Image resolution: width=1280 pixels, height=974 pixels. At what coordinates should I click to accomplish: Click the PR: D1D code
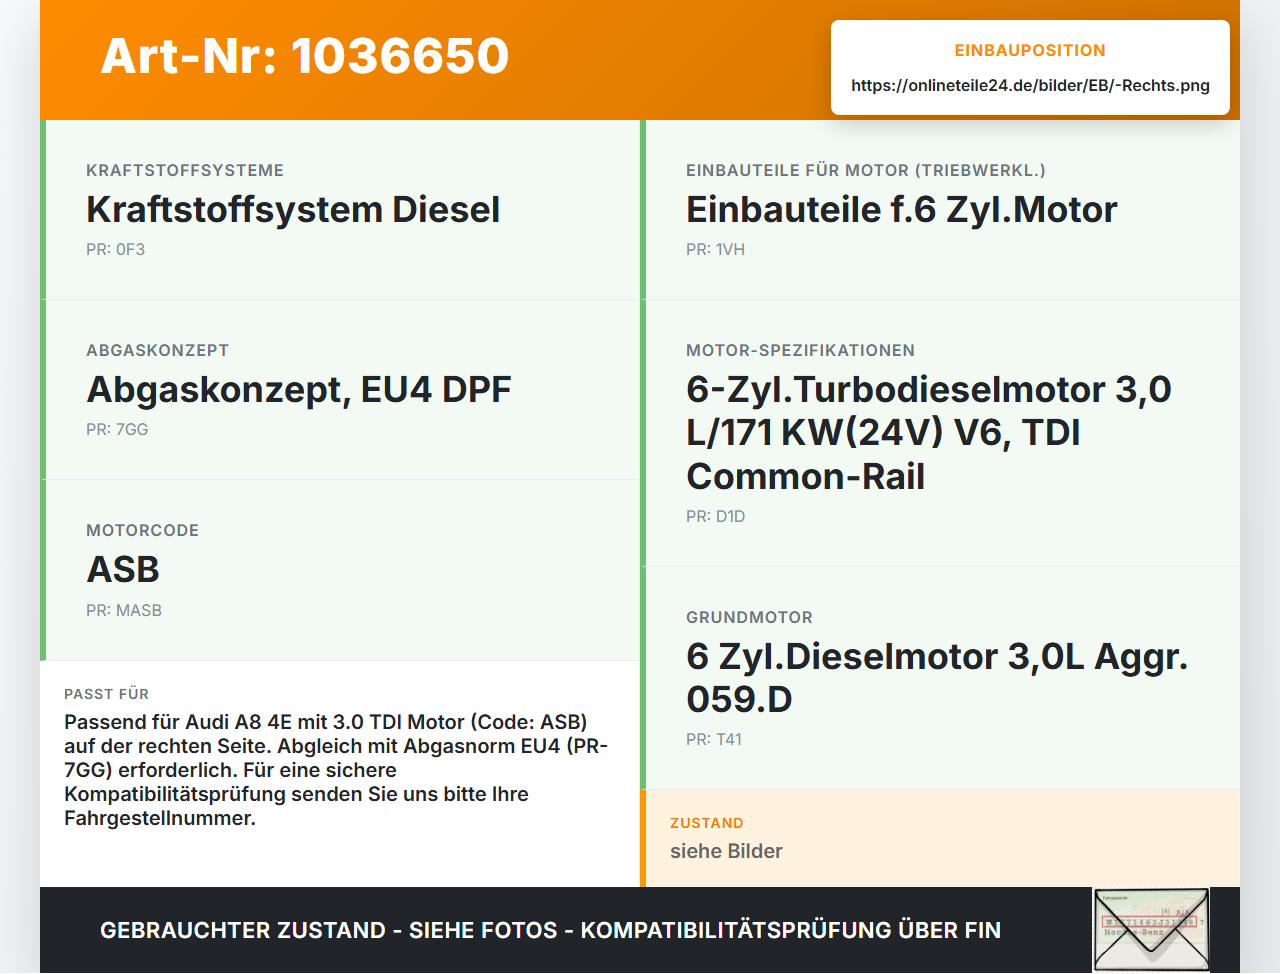716,517
